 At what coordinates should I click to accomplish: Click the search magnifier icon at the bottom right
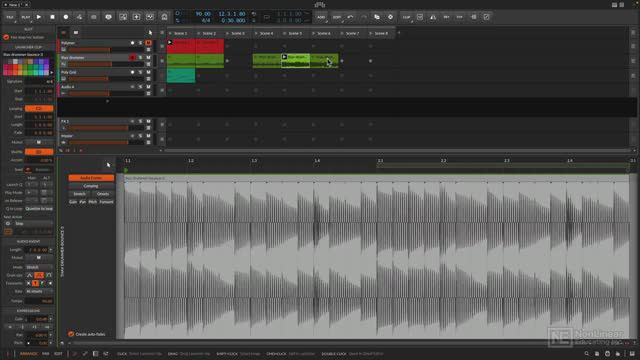tap(587, 354)
